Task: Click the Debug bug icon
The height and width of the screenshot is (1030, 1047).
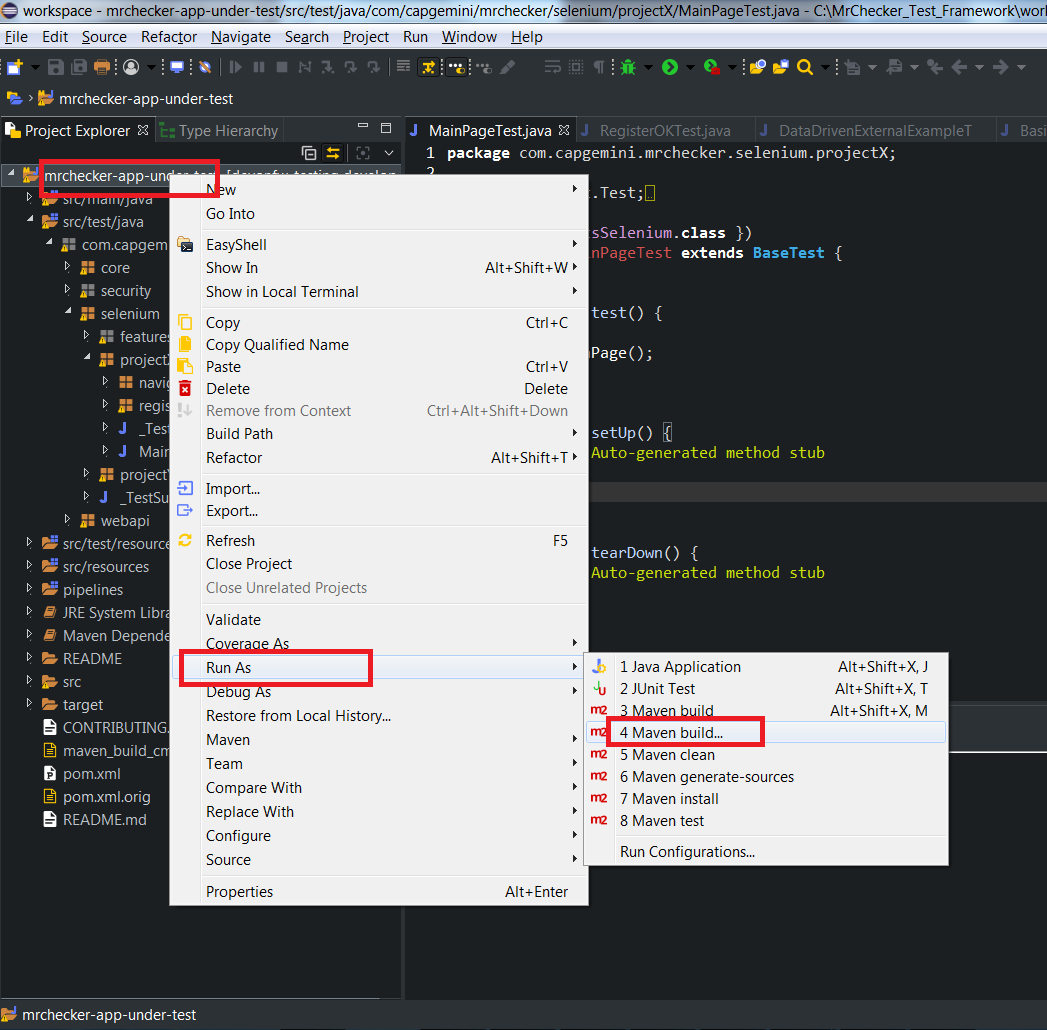Action: click(x=628, y=67)
